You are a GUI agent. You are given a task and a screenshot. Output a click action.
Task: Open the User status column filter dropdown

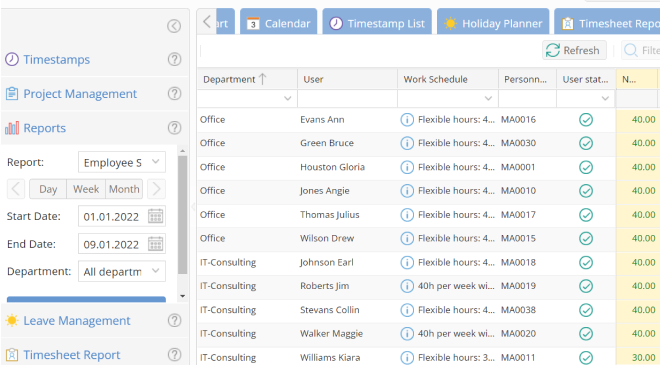pyautogui.click(x=605, y=98)
